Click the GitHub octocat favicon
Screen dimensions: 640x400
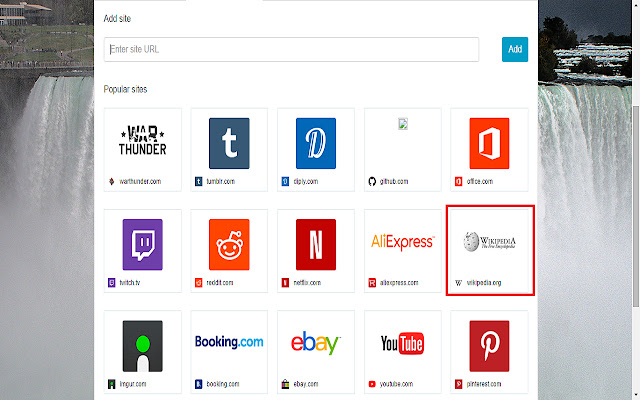pyautogui.click(x=372, y=181)
